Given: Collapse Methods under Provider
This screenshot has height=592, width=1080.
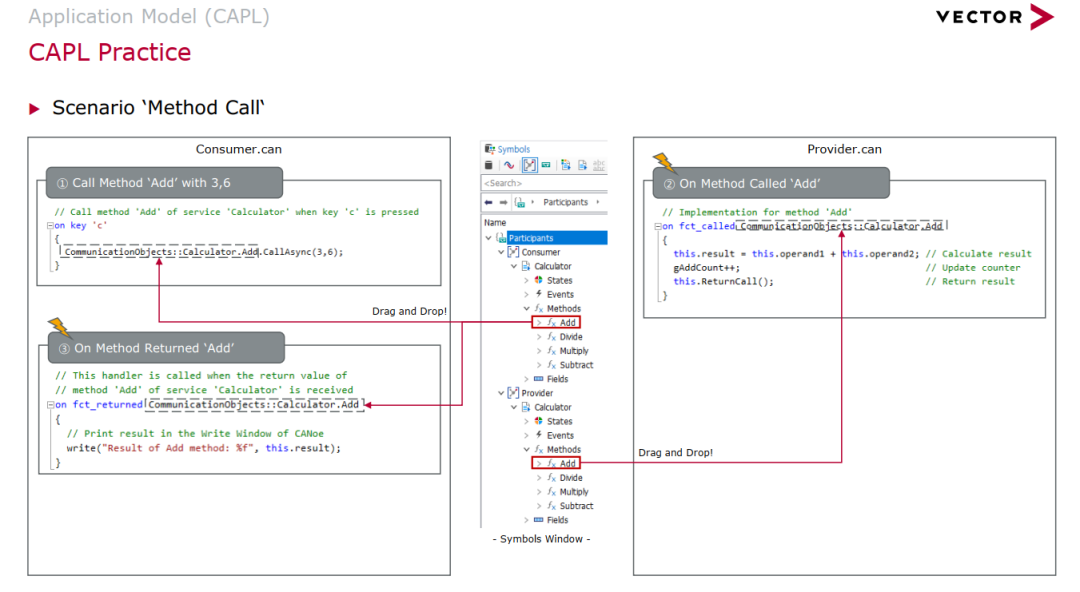Looking at the screenshot, I should pyautogui.click(x=526, y=449).
